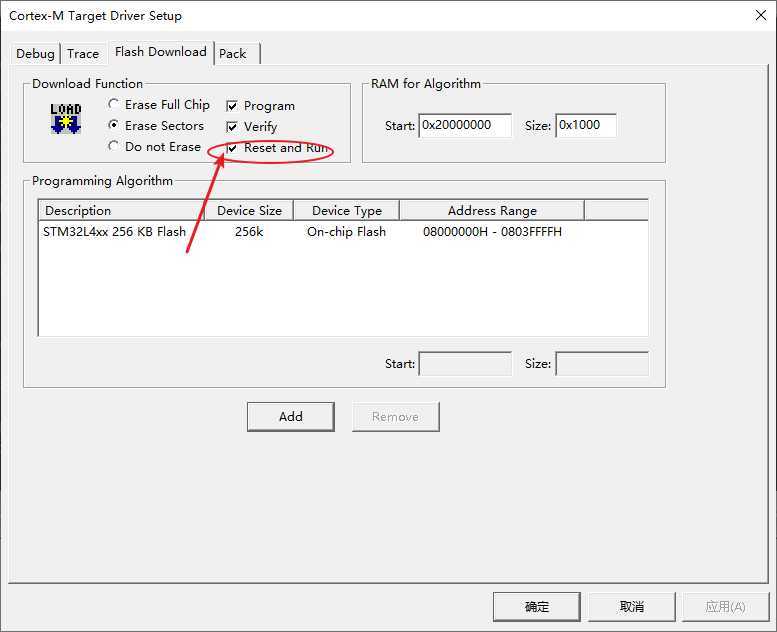Cancel using the 取消 button
Image resolution: width=777 pixels, height=632 pixels.
click(632, 606)
